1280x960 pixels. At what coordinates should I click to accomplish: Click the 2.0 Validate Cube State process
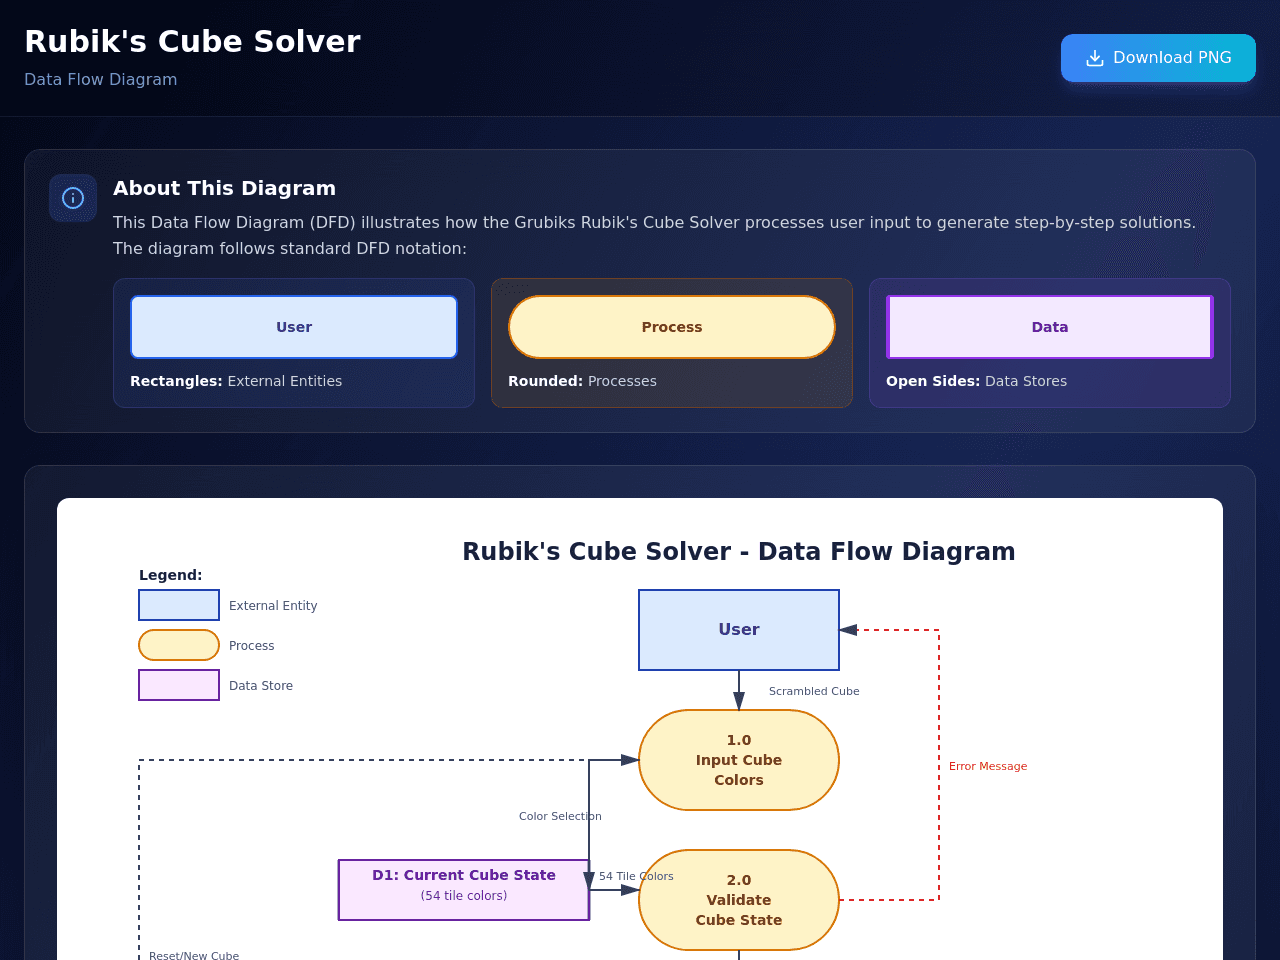pos(739,900)
